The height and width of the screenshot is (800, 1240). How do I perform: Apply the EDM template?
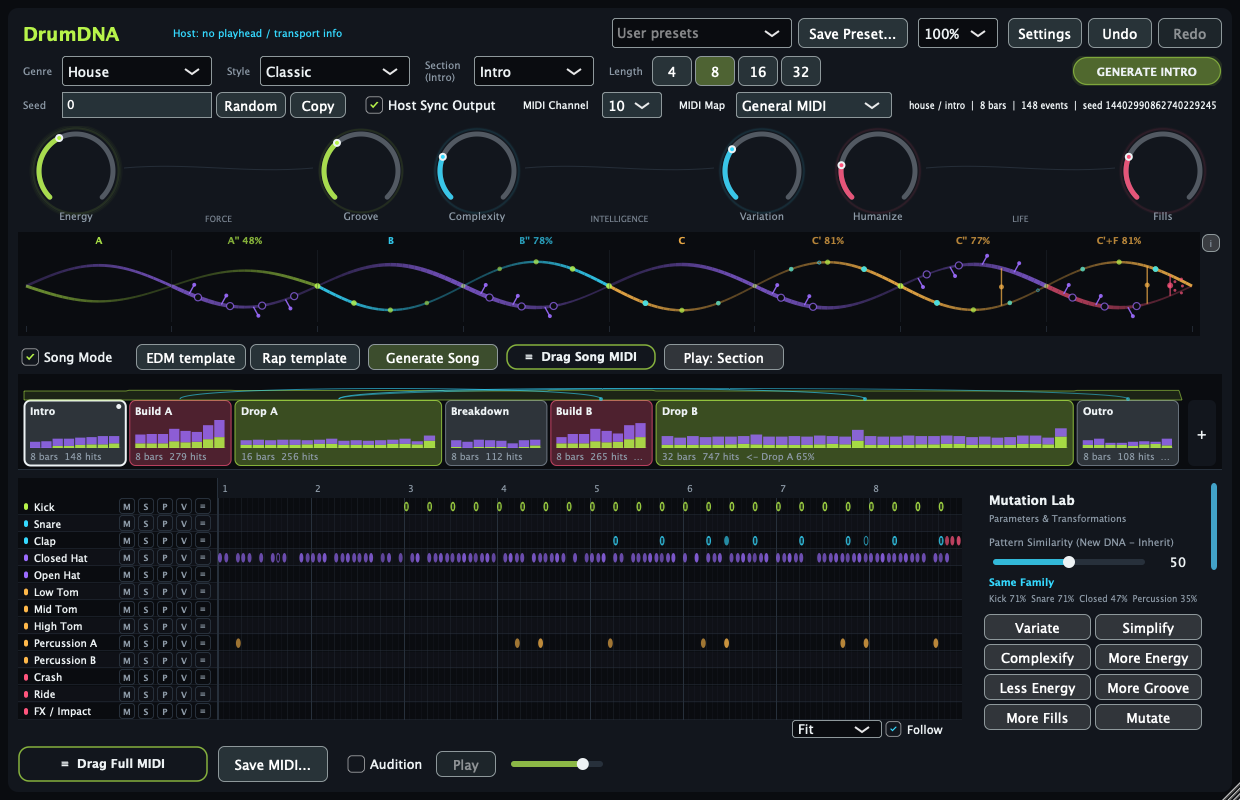191,357
